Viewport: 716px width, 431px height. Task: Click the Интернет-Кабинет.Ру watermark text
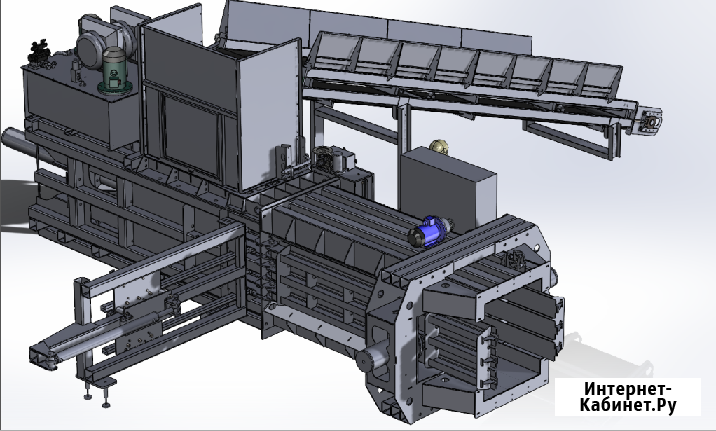pos(629,397)
